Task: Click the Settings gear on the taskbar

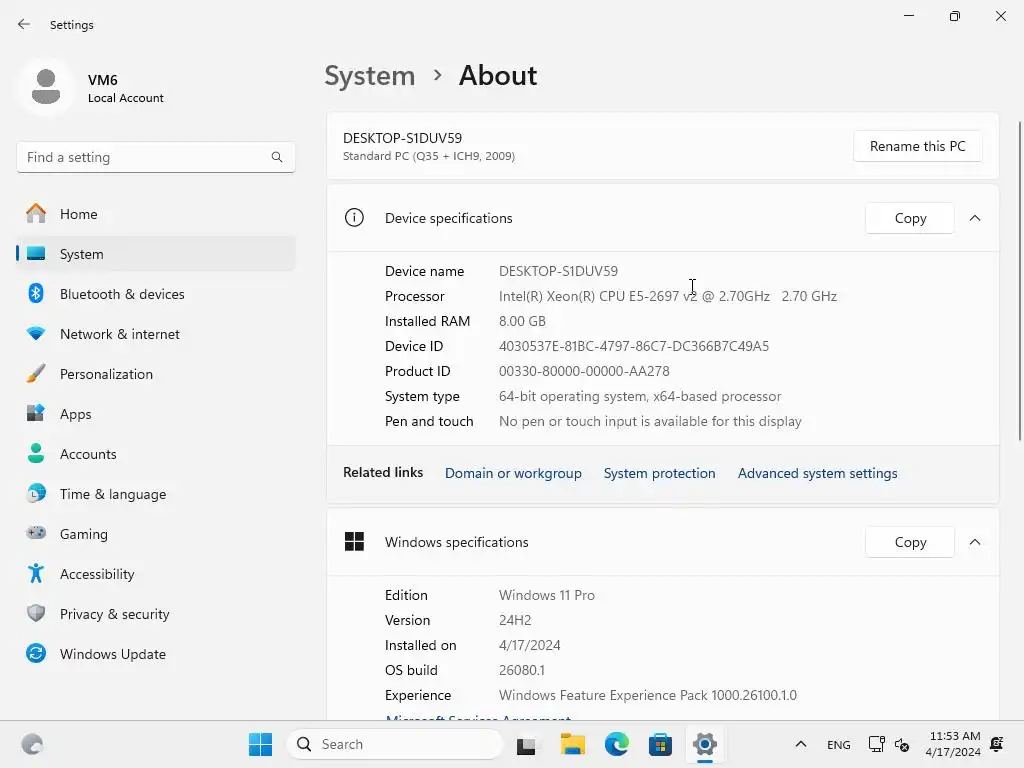Action: click(705, 744)
